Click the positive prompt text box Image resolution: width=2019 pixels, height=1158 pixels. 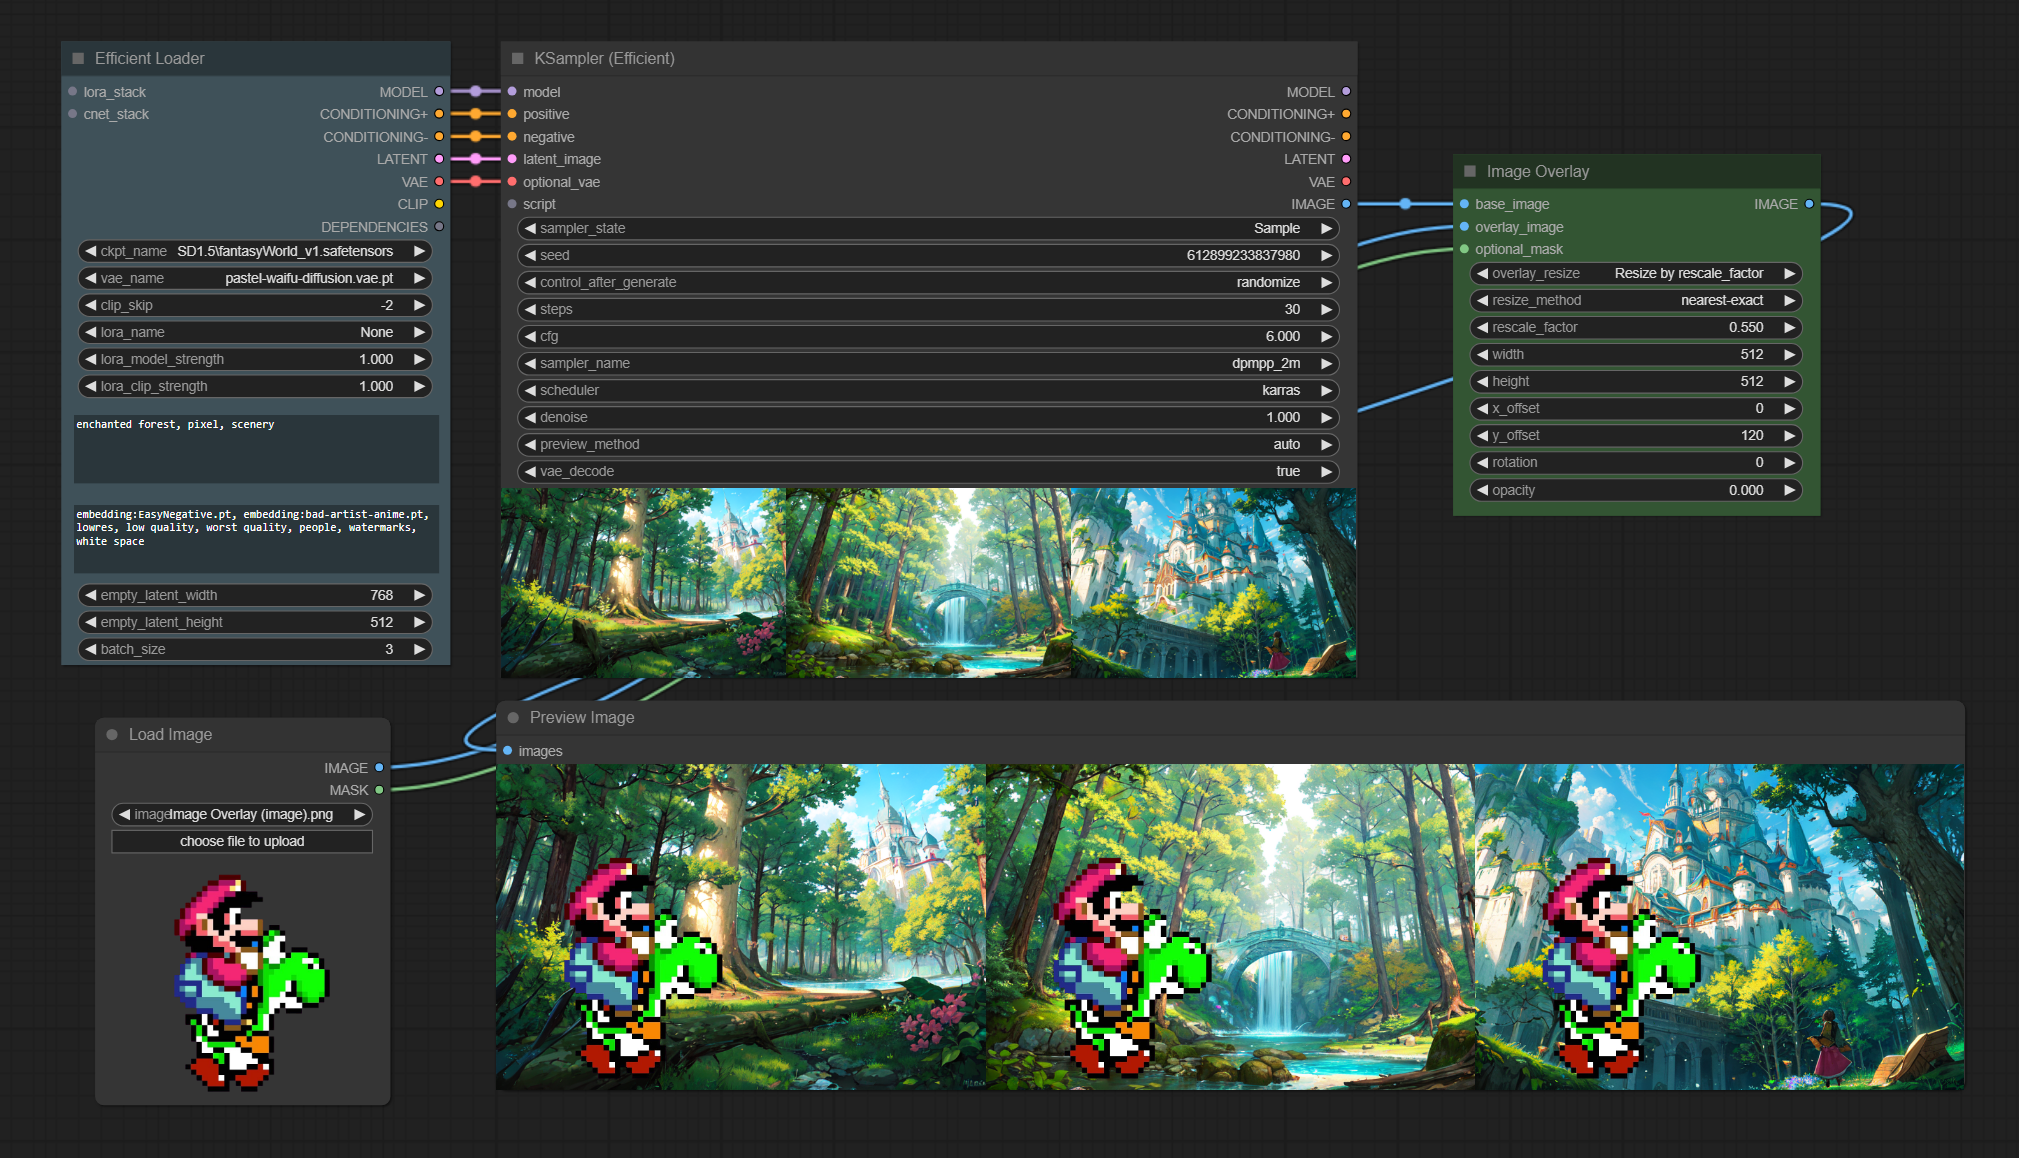[x=256, y=449]
